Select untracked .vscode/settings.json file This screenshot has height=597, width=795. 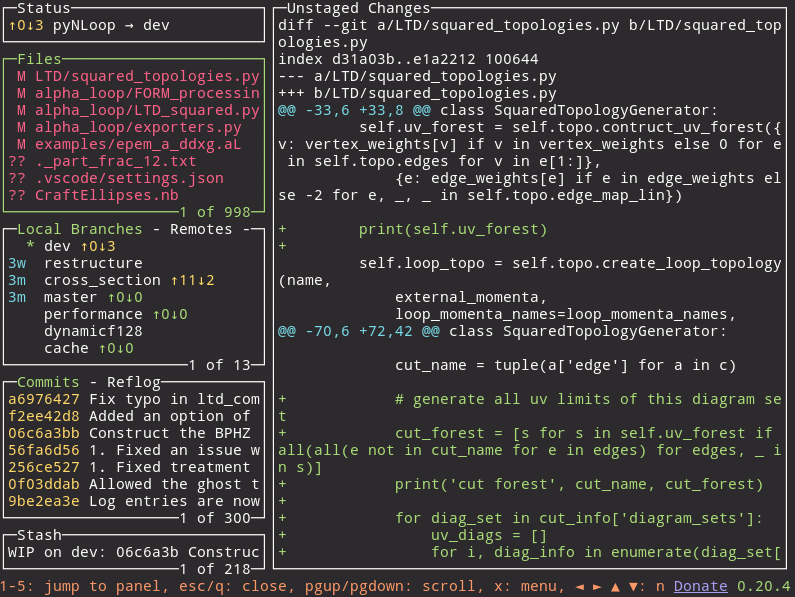coord(134,178)
